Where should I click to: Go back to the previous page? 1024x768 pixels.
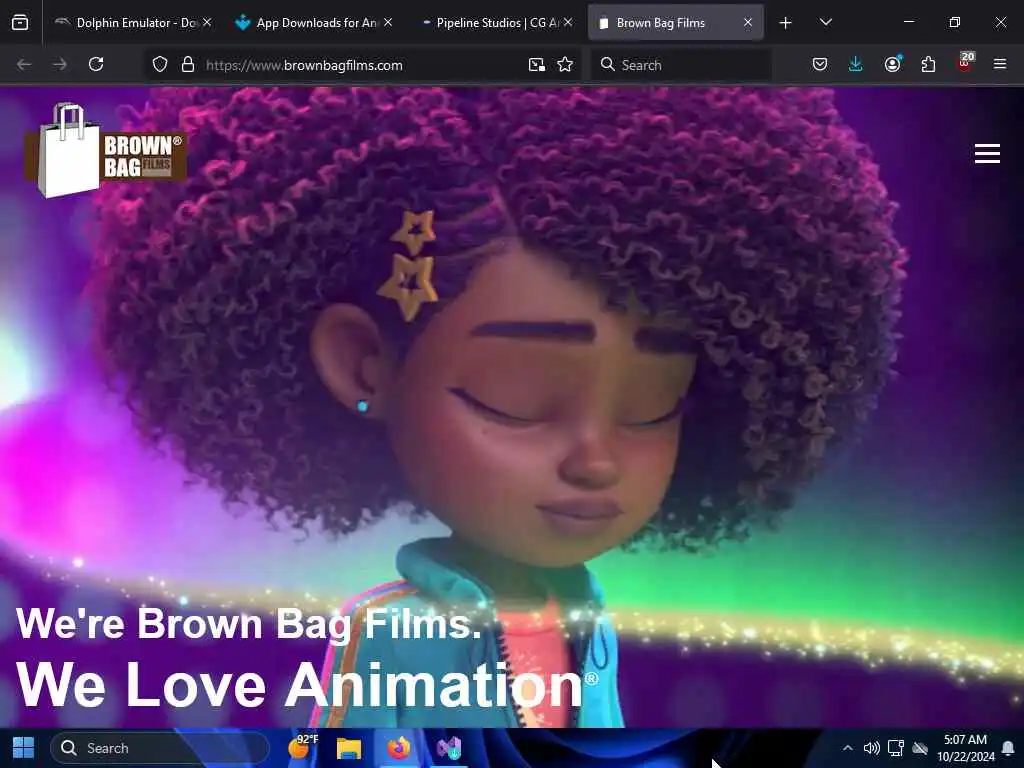coord(24,65)
